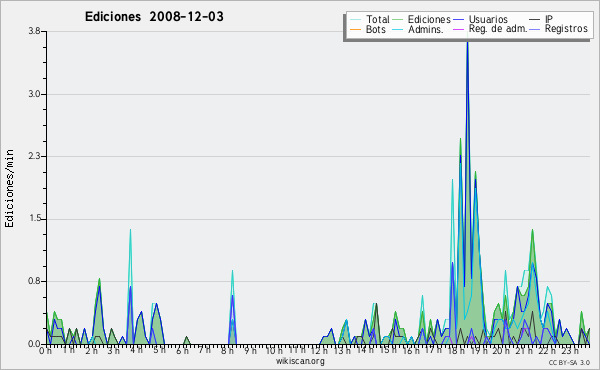
Task: Click the y-axis value "1.5"
Action: pyautogui.click(x=34, y=219)
